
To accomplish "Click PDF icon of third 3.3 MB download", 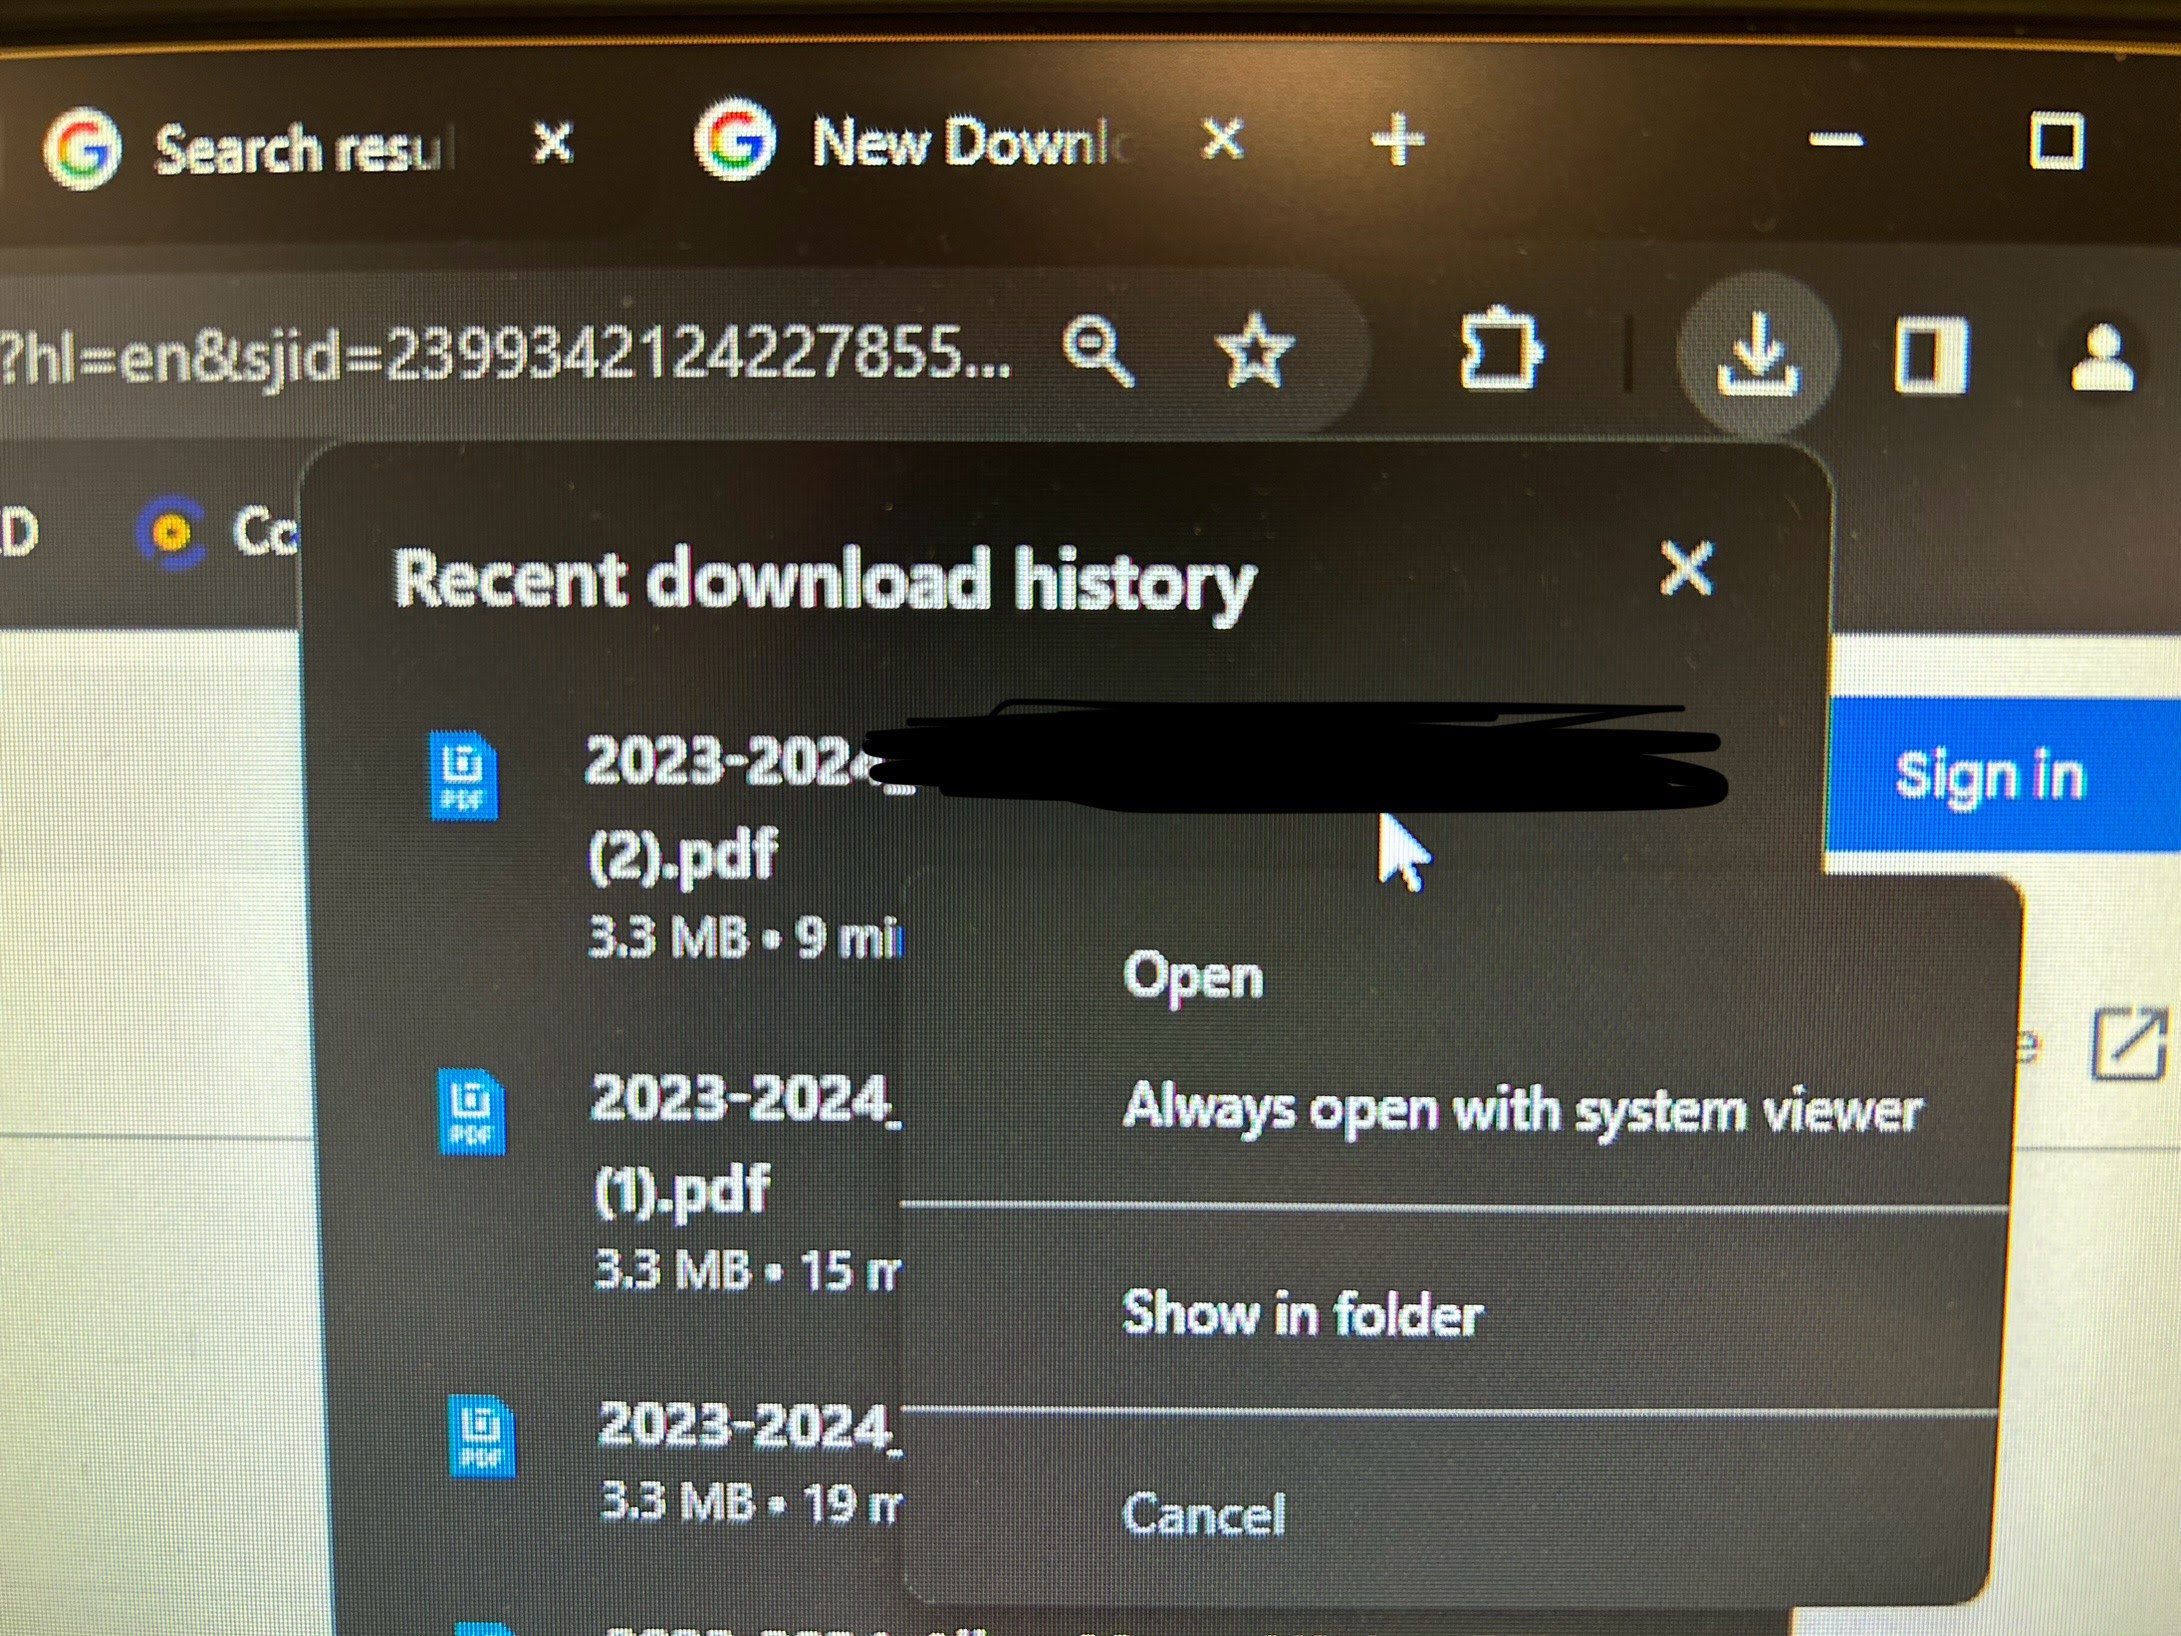I will 481,1435.
